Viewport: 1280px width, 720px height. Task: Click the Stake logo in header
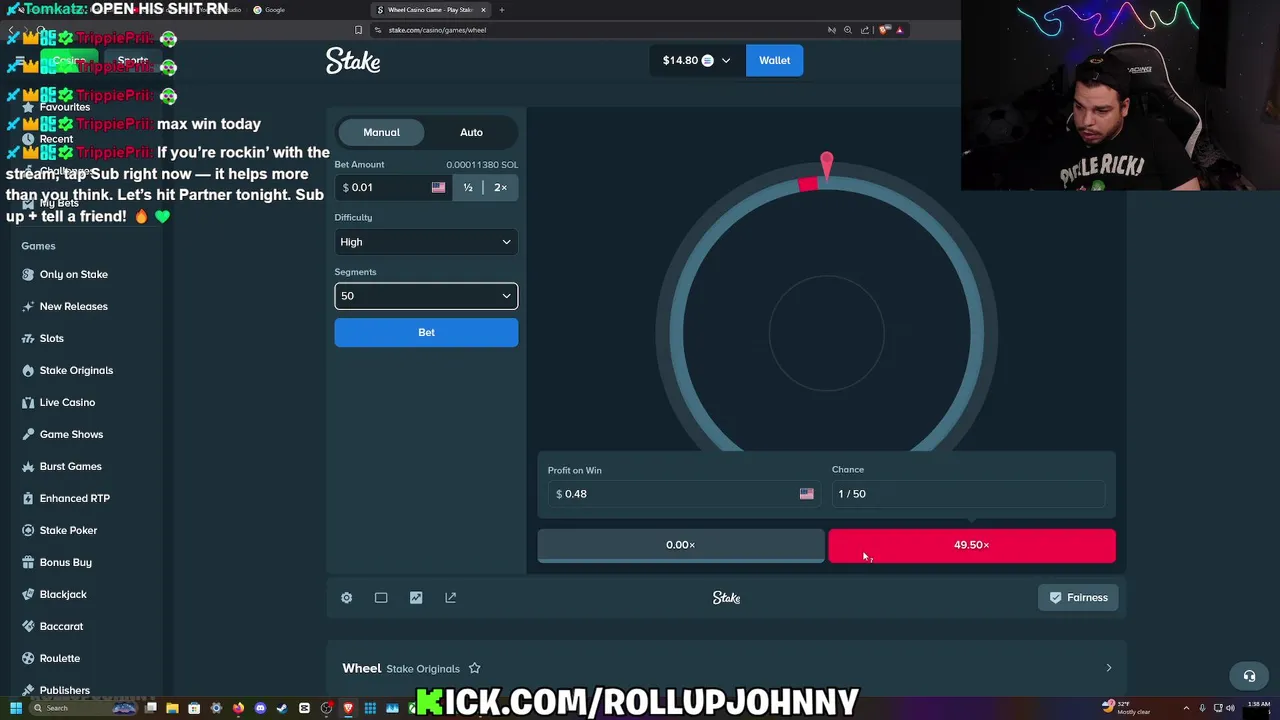(x=353, y=61)
